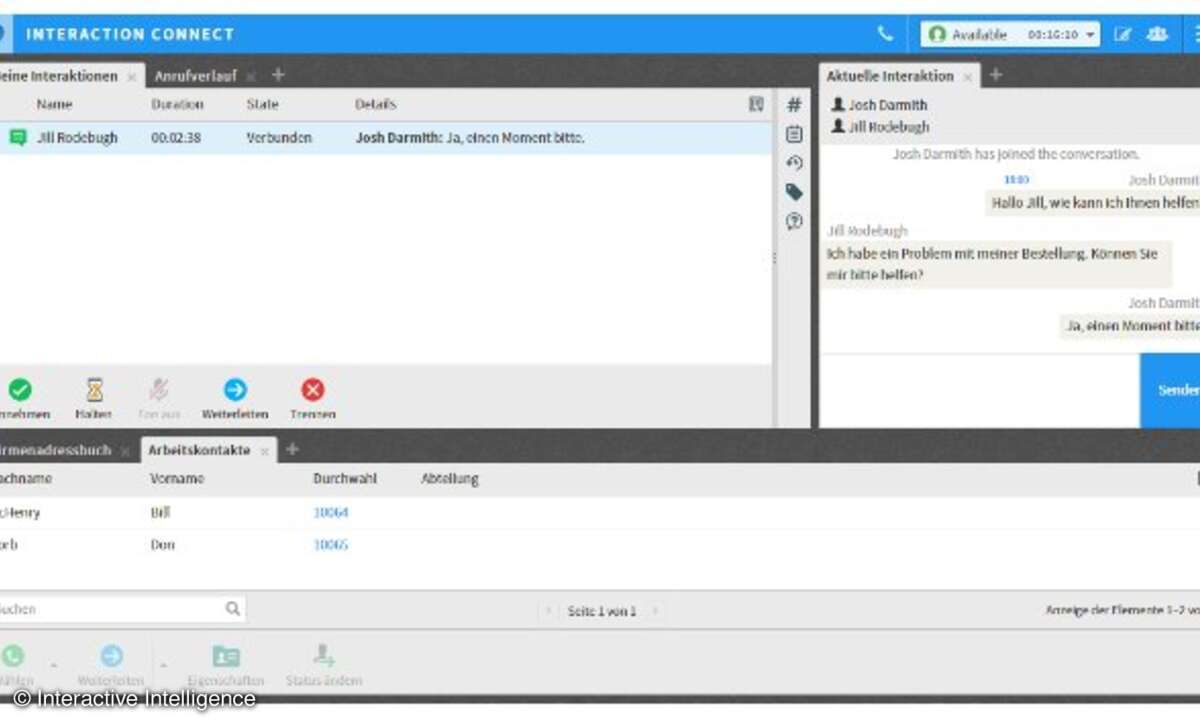
Task: Close the Aktuelle Interaktion tab
Action: pyautogui.click(x=967, y=76)
